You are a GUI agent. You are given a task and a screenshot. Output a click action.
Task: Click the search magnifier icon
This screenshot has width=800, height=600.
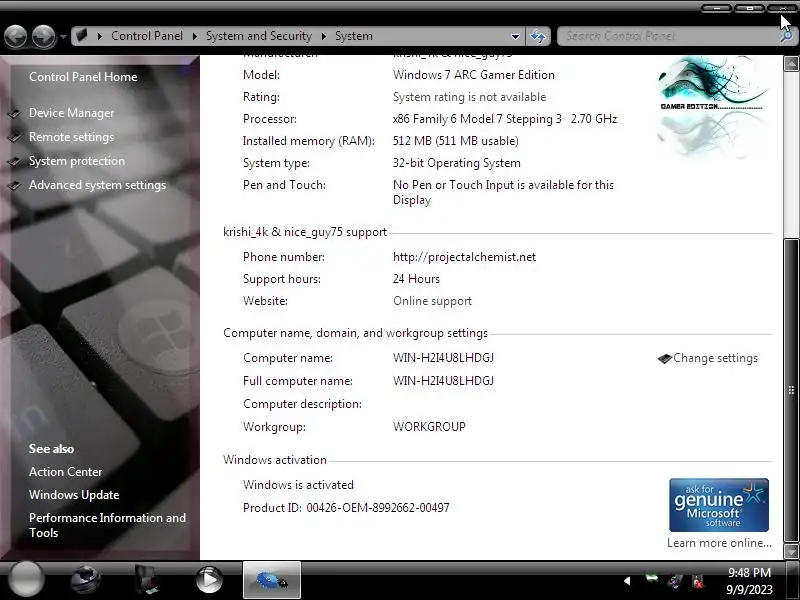click(787, 36)
